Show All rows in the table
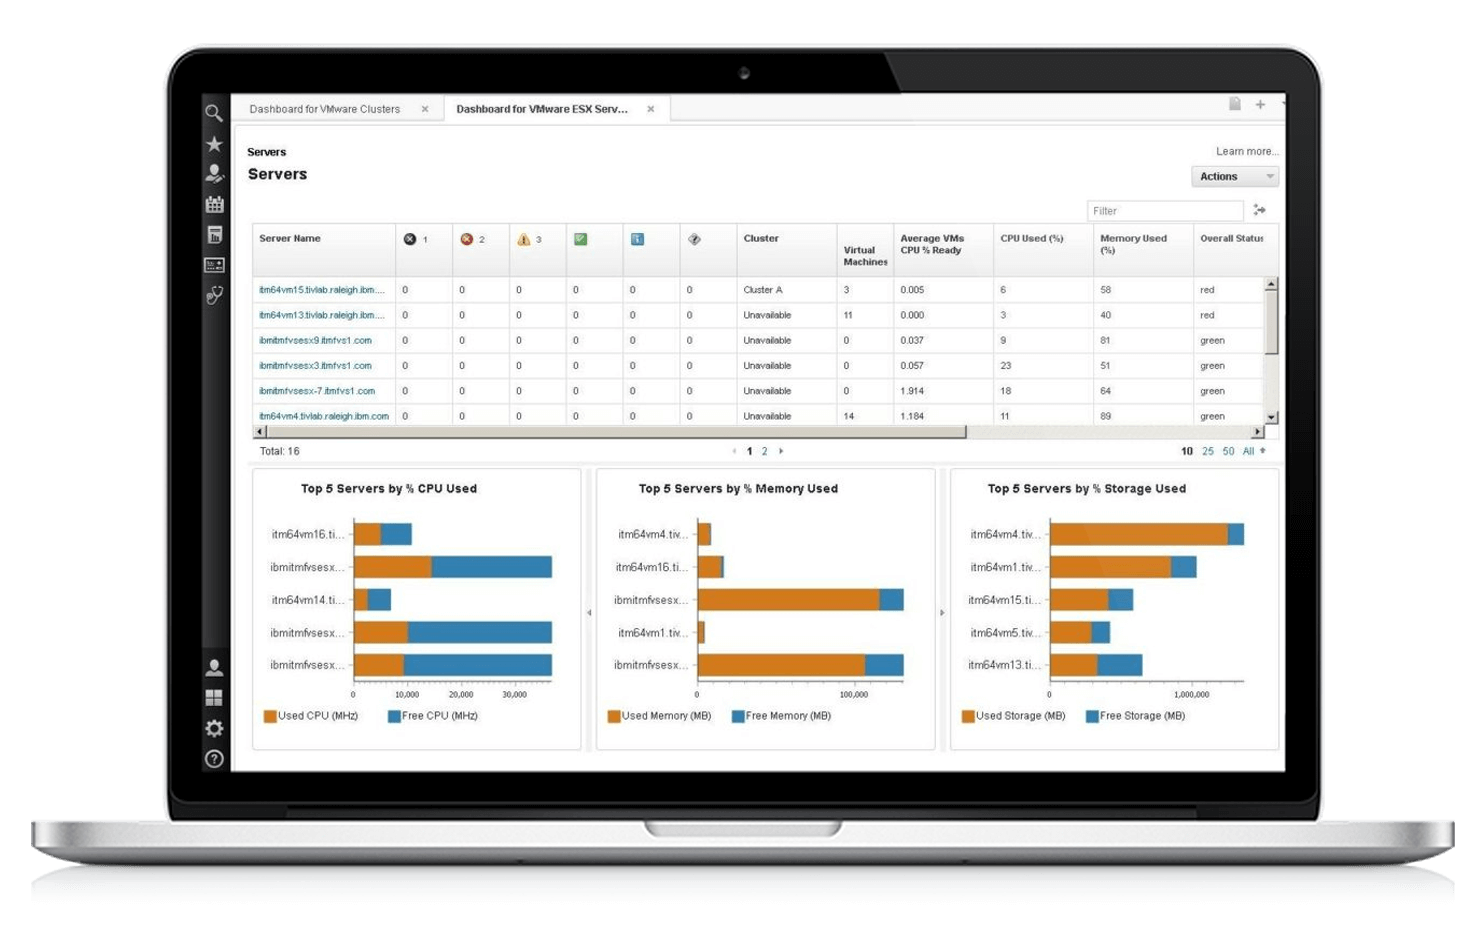 pos(1248,451)
